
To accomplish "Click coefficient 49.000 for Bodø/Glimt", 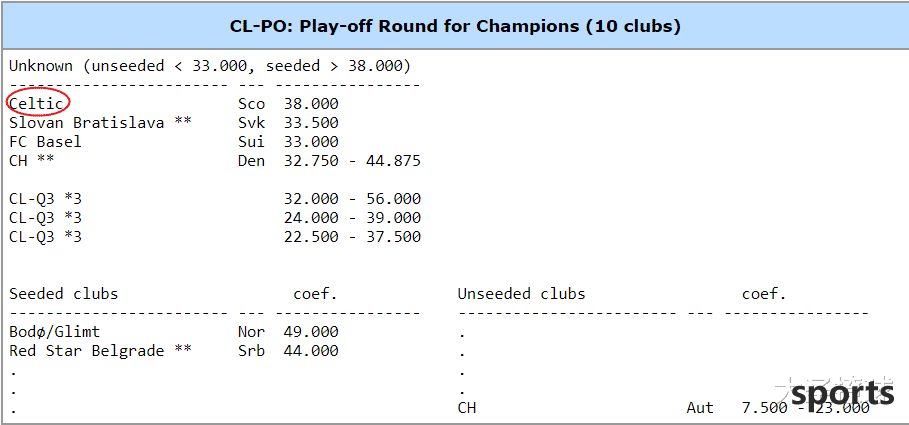I will click(311, 332).
